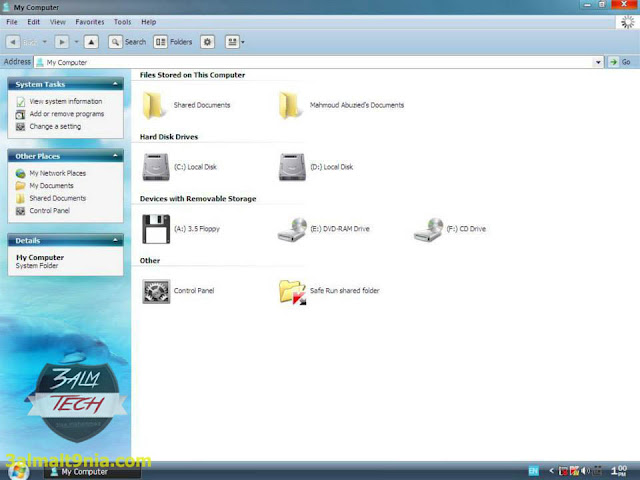Screen dimensions: 640x480
Task: Open the Tools menu
Action: pyautogui.click(x=122, y=22)
